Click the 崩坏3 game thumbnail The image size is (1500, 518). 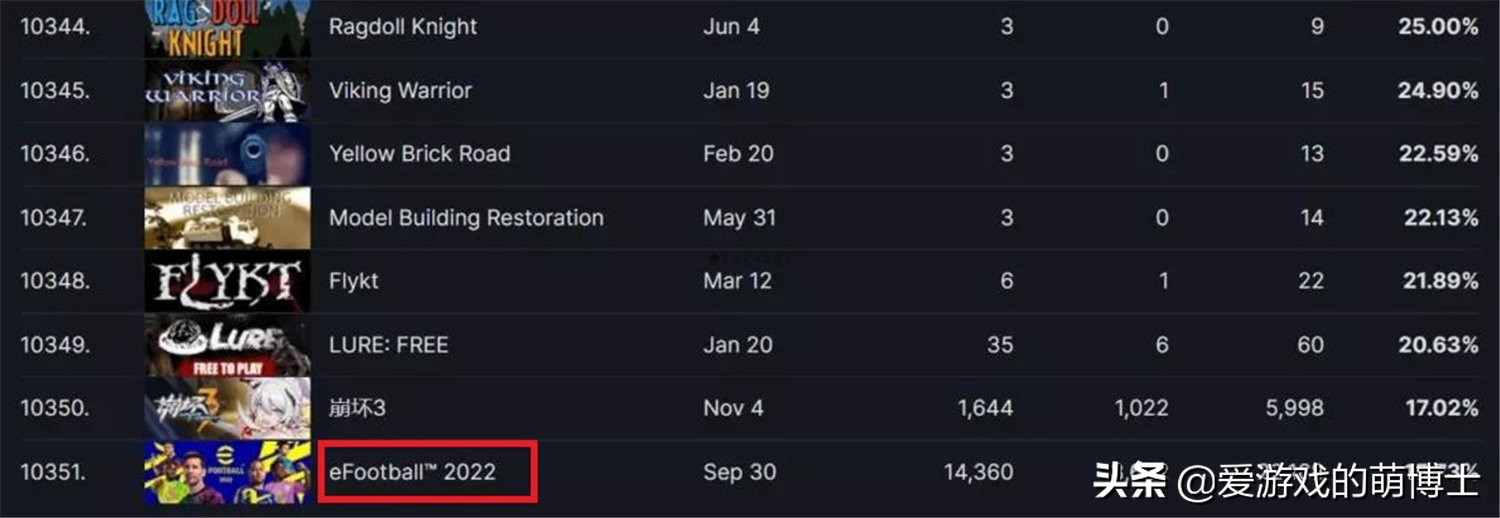point(227,408)
